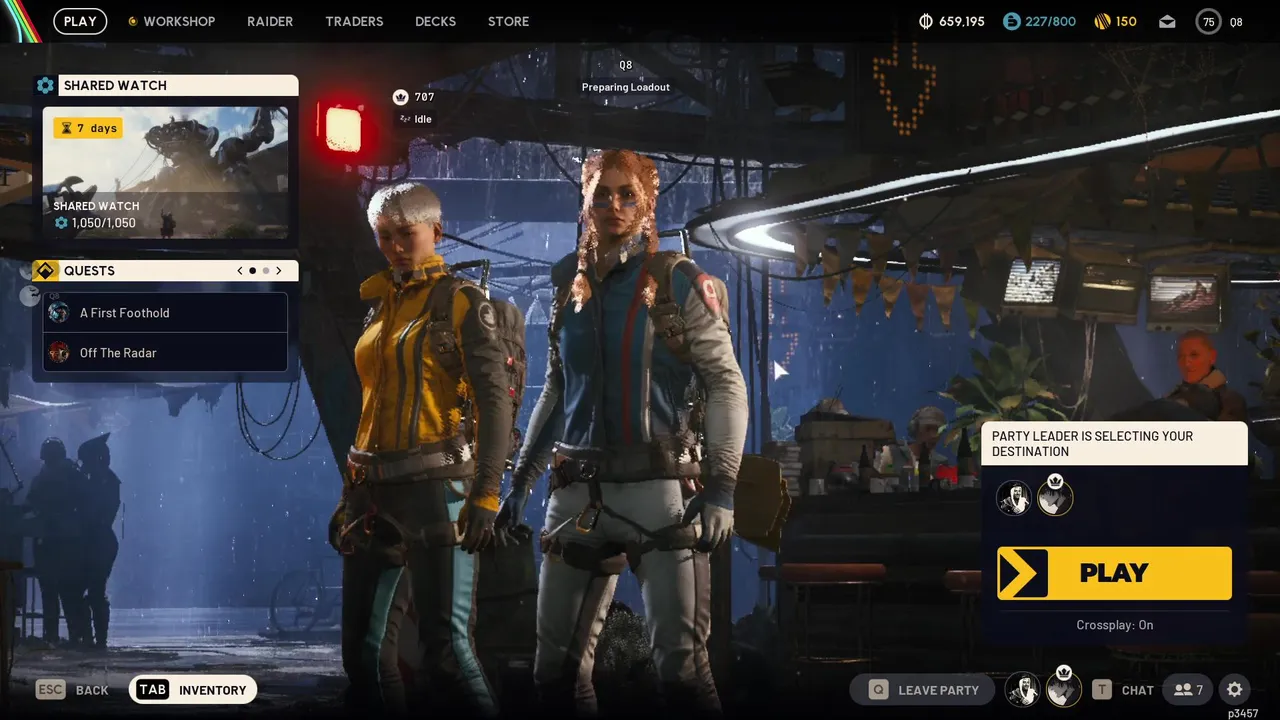Click the Off The Radar quest icon
The width and height of the screenshot is (1280, 720).
tap(59, 352)
